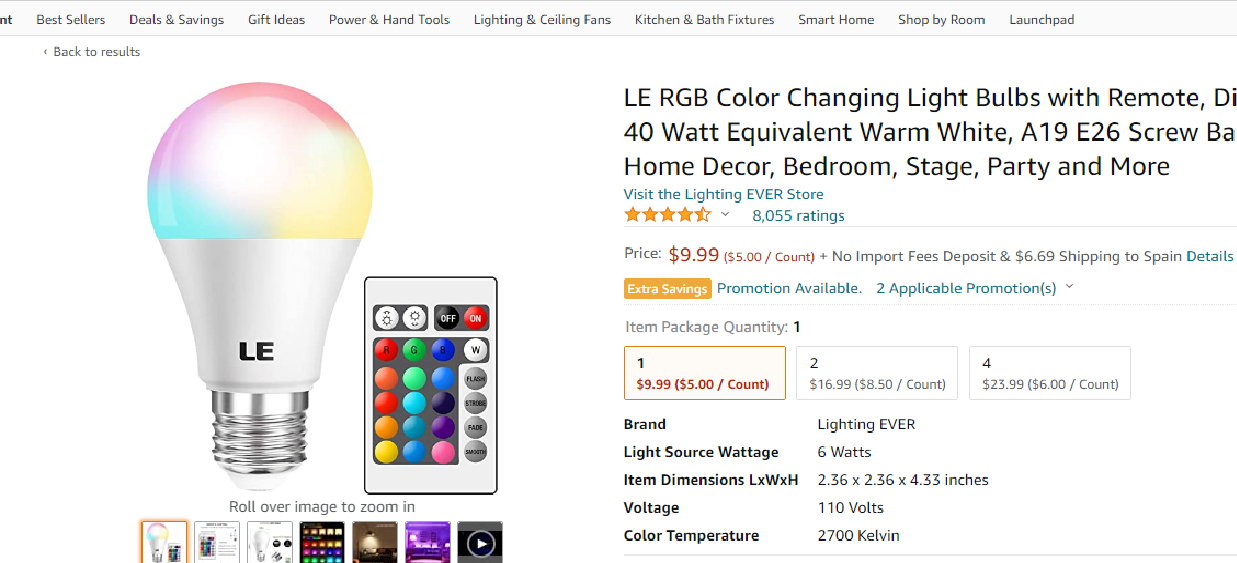Open the Smart Home category
Image resolution: width=1237 pixels, height=563 pixels.
pos(835,19)
